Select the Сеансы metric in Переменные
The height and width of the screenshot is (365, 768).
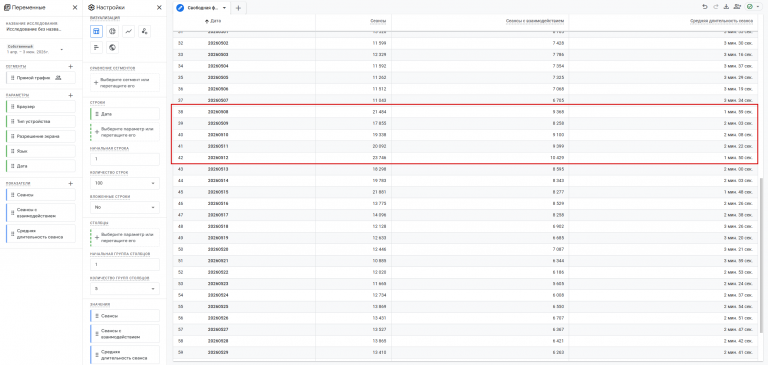click(x=41, y=195)
